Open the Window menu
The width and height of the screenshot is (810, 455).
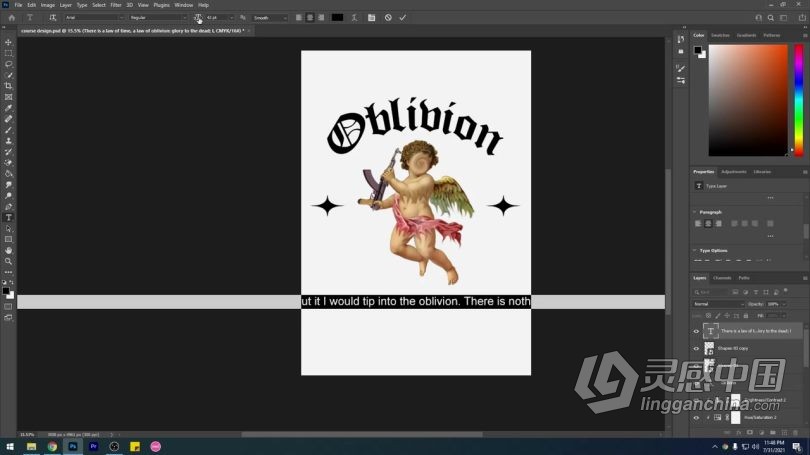183,5
